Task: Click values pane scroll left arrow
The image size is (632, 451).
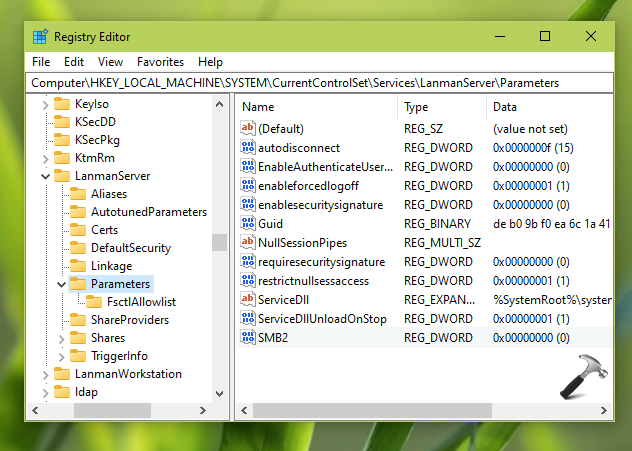Action: click(244, 410)
